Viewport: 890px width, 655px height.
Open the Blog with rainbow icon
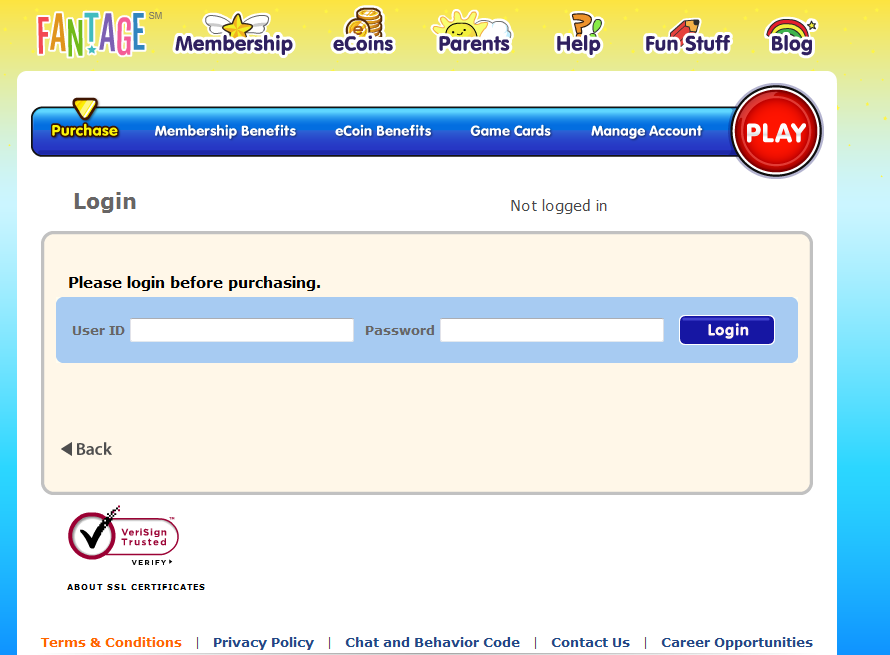coord(792,37)
